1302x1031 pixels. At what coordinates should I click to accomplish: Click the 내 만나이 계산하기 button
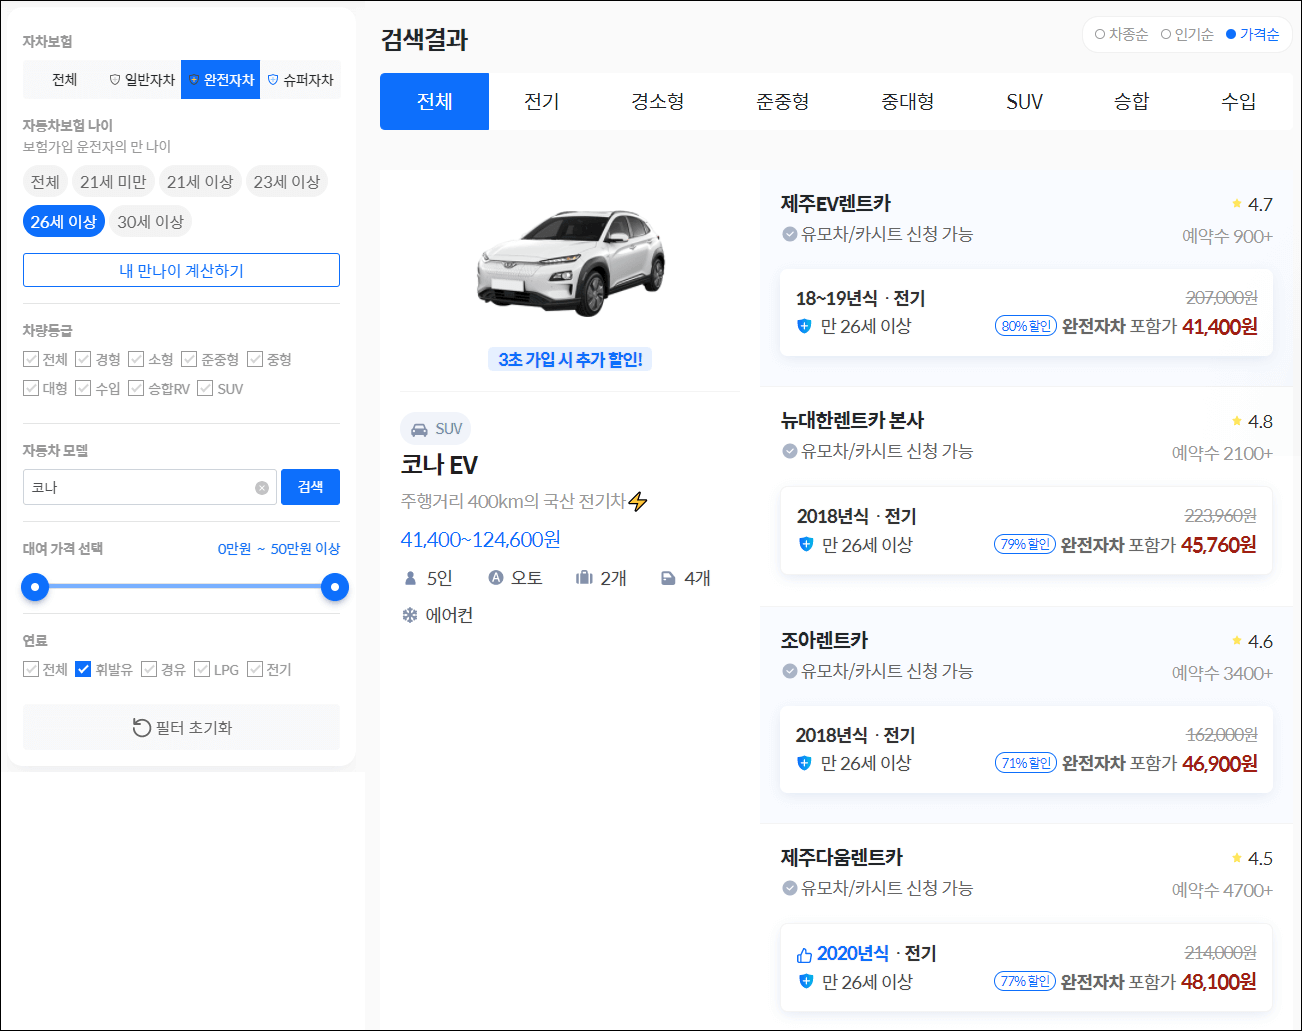tap(181, 270)
